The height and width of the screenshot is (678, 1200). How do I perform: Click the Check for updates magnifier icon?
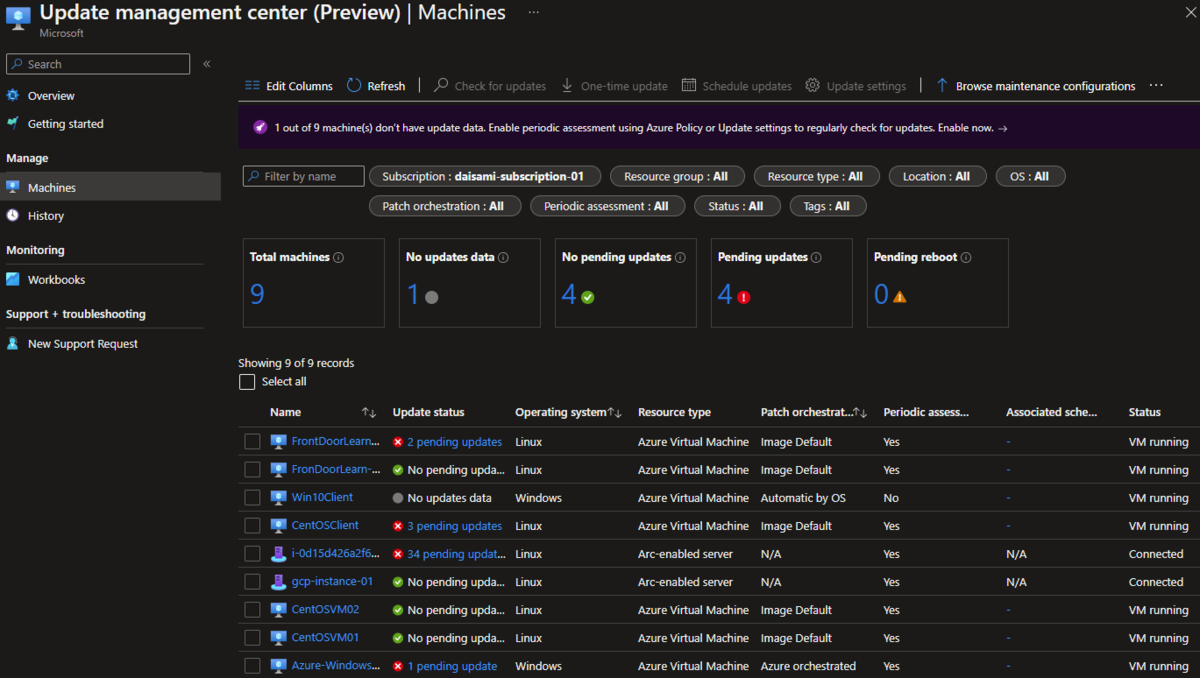pyautogui.click(x=441, y=86)
